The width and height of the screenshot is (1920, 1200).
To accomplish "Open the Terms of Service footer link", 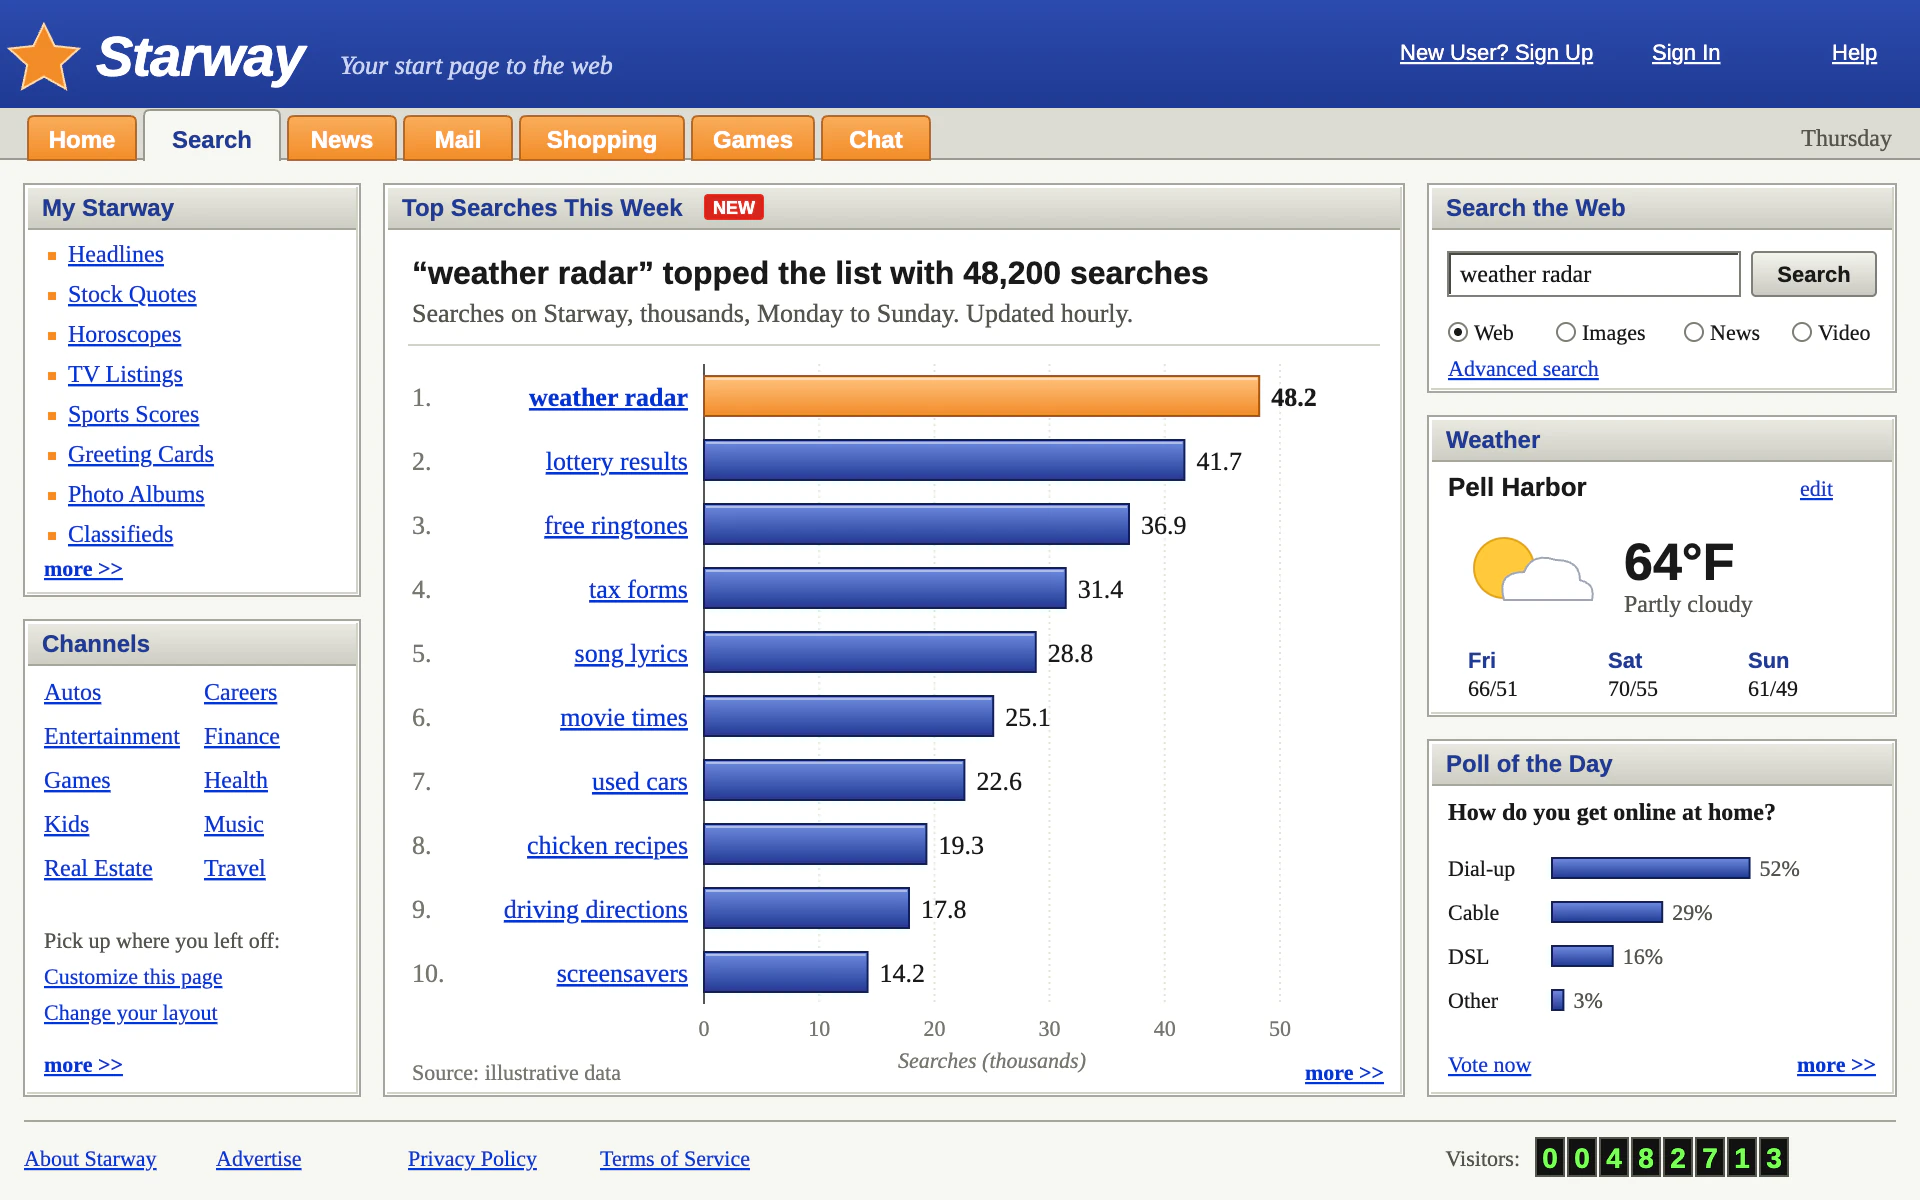I will tap(675, 1159).
